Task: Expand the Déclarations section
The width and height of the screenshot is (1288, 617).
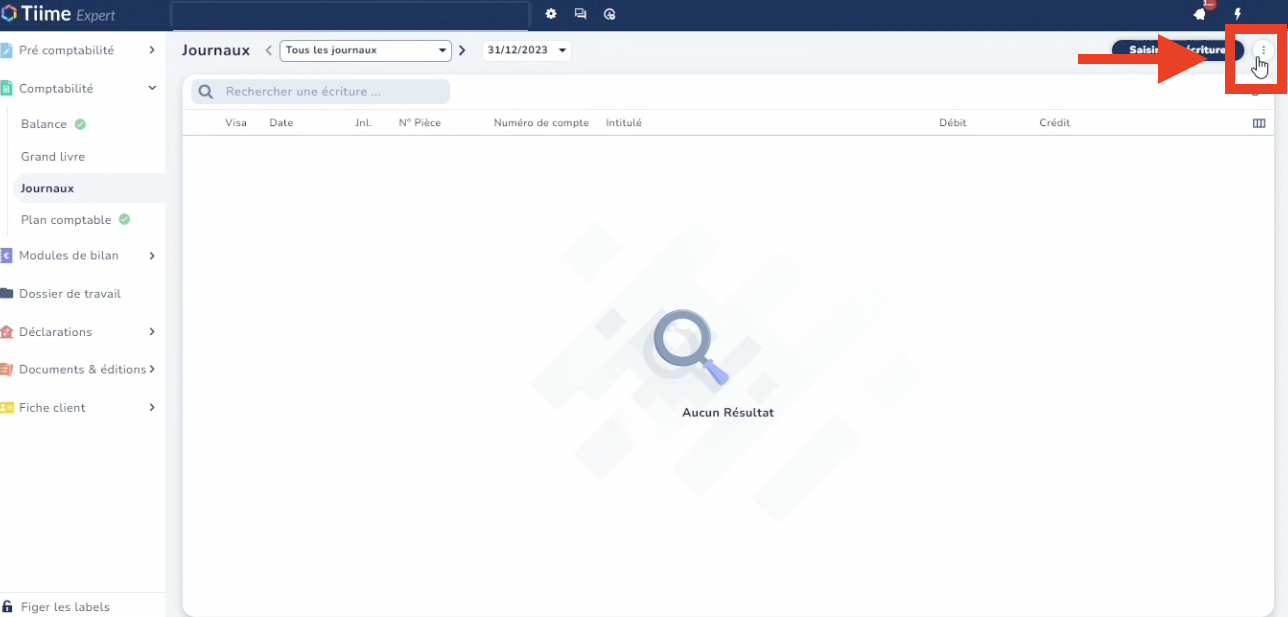Action: (152, 332)
